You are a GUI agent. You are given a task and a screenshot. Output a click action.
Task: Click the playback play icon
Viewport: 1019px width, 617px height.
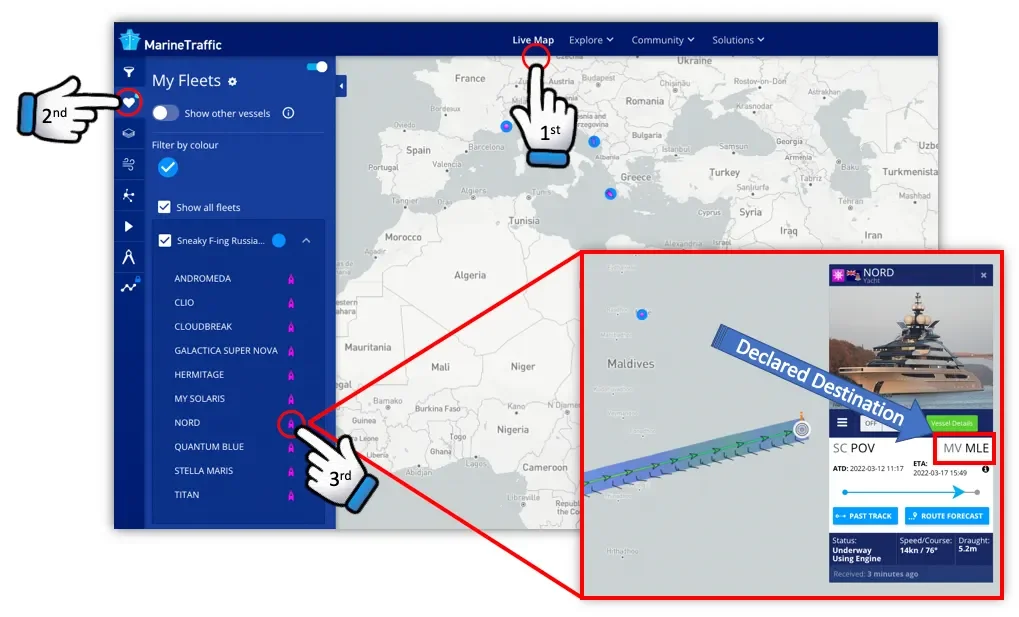point(129,226)
